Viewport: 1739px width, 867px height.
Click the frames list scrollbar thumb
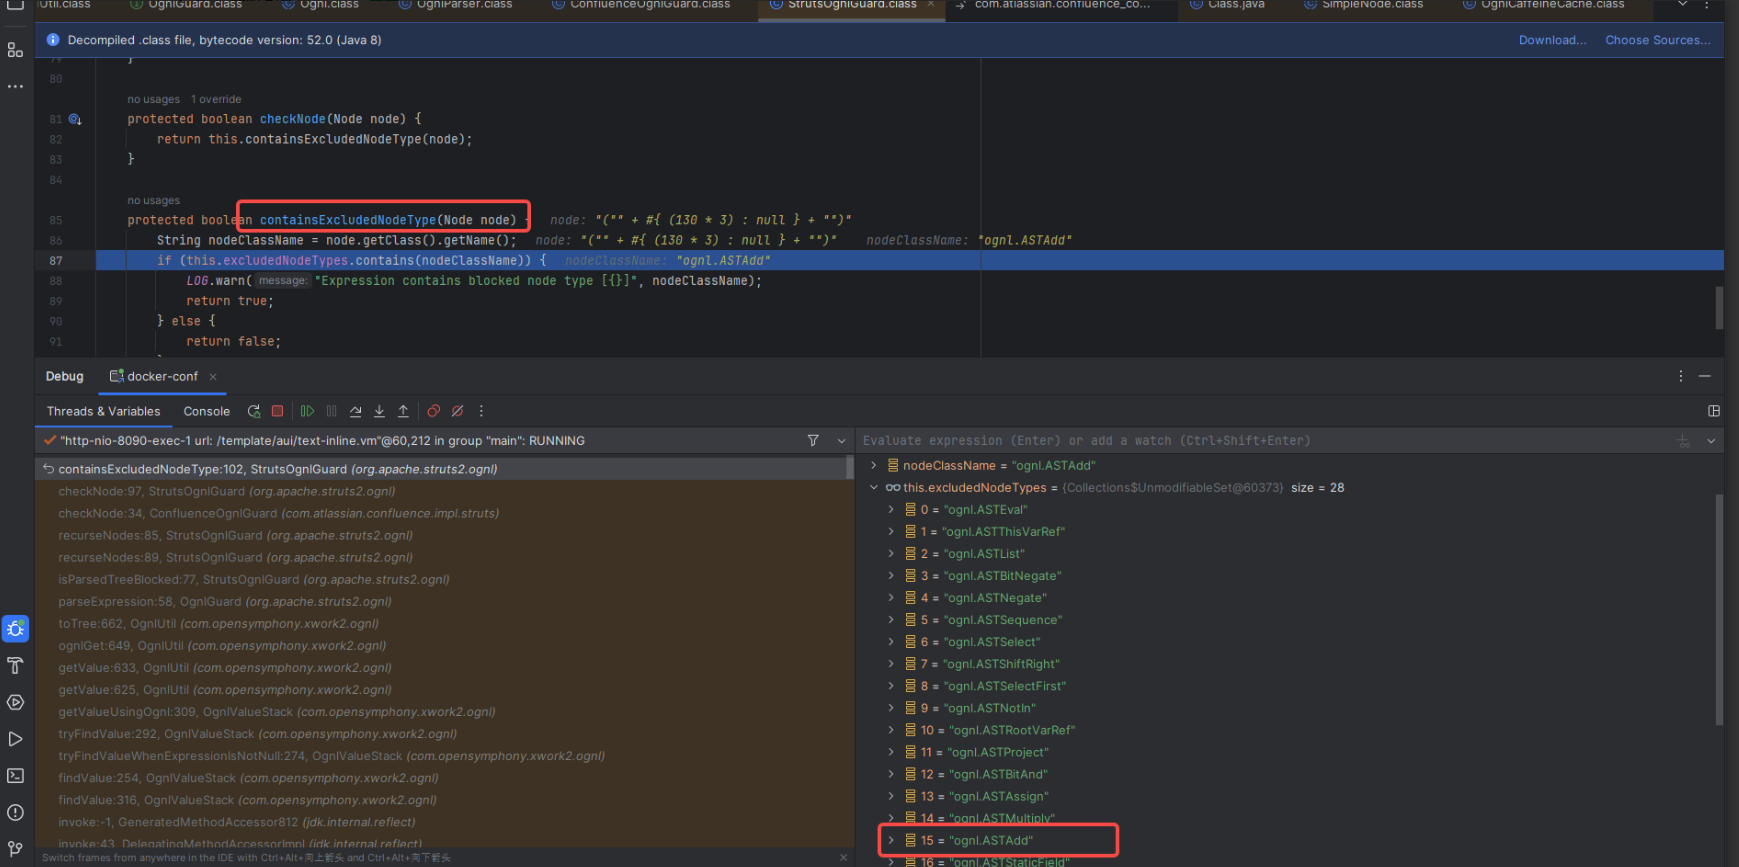850,467
